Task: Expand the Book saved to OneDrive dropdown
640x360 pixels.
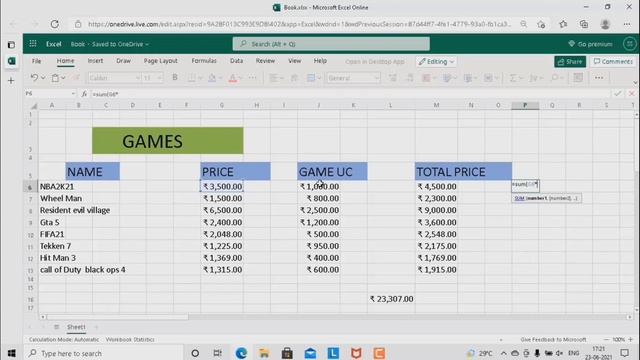Action: click(110, 44)
